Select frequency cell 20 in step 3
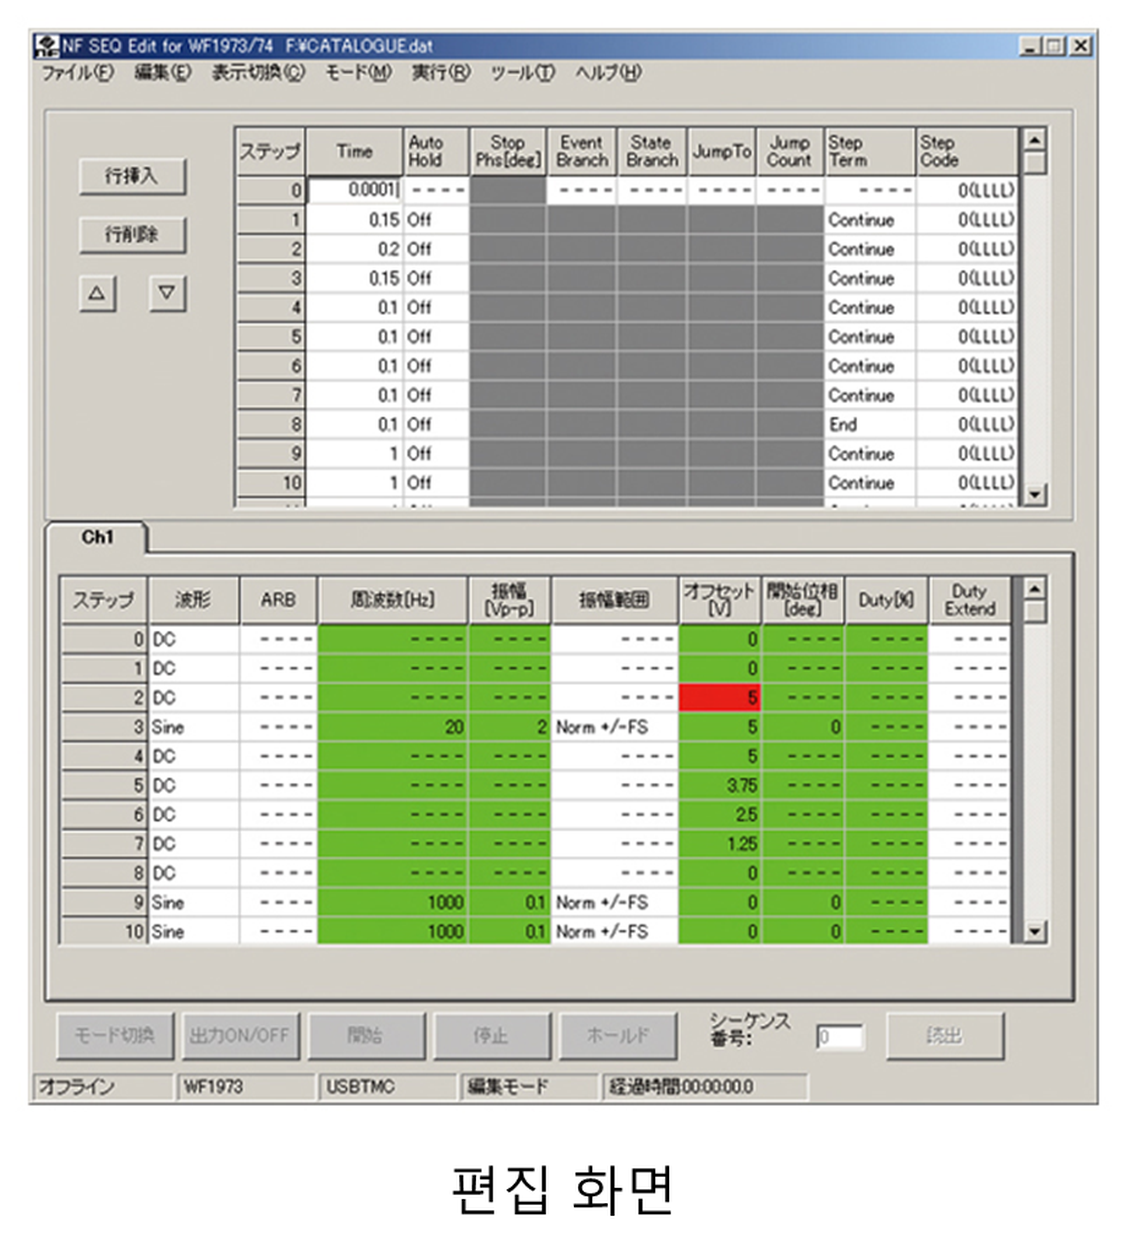This screenshot has width=1127, height=1255. click(393, 727)
